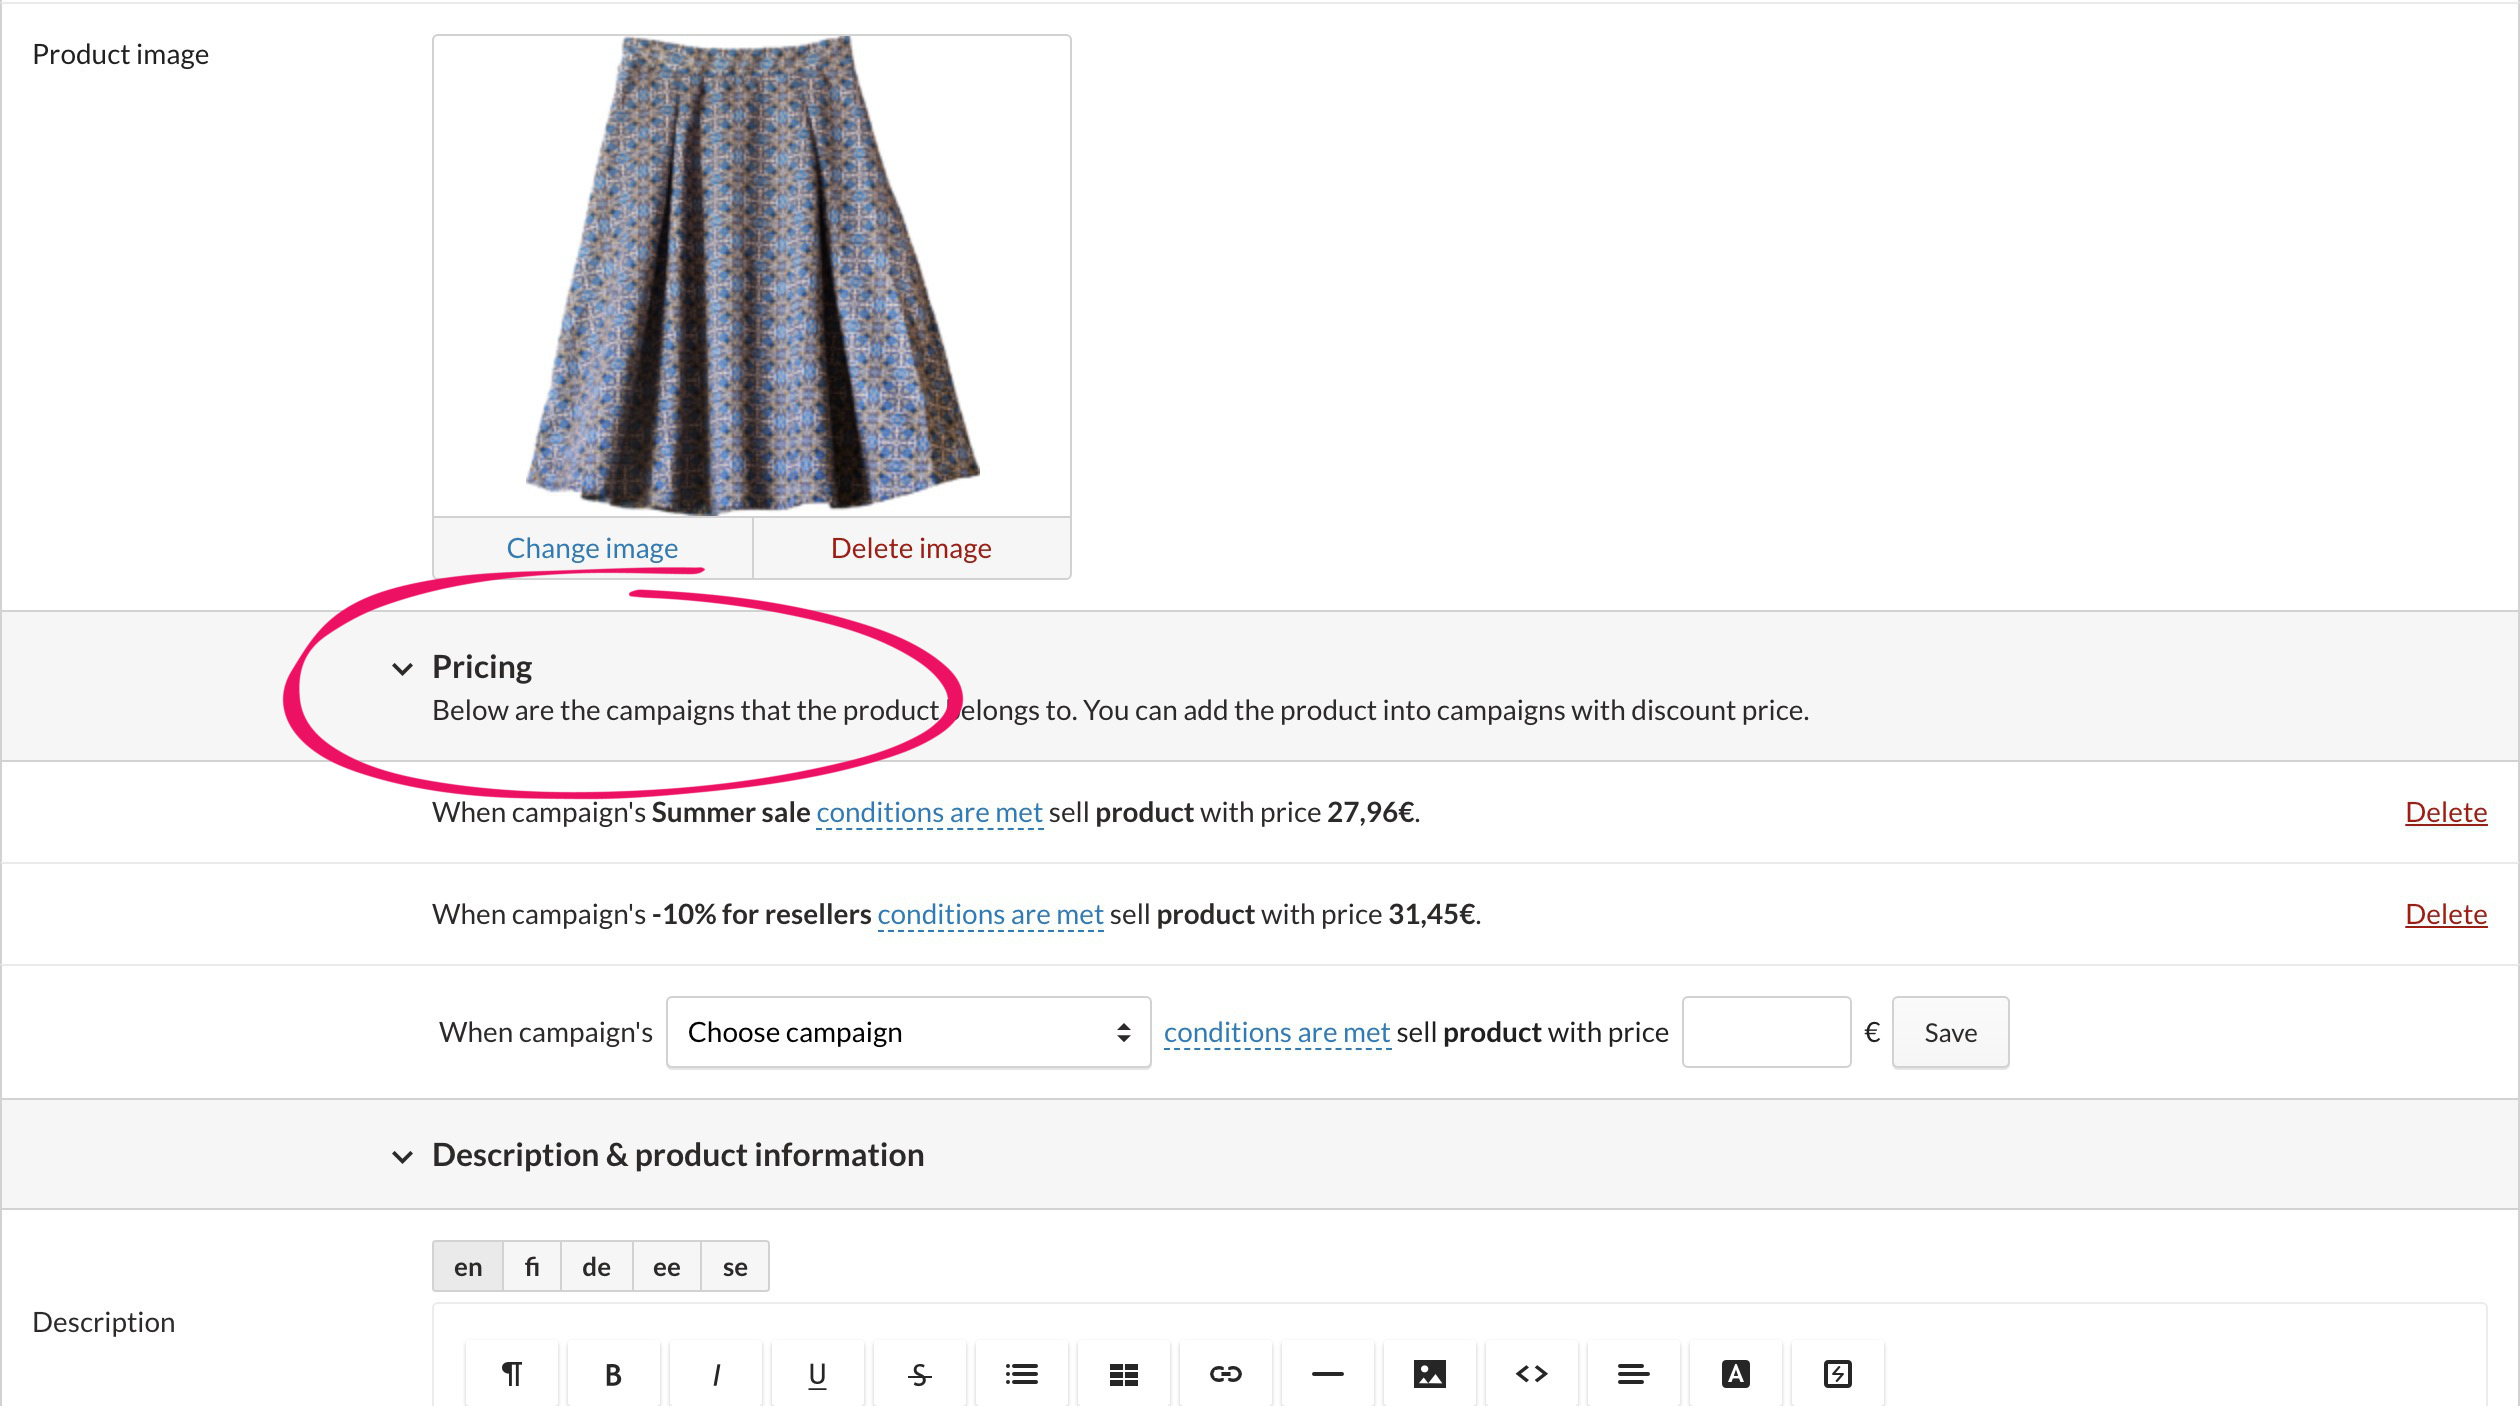The width and height of the screenshot is (2520, 1406).
Task: Click the last editor toolbar icon with bolt
Action: point(1838,1374)
